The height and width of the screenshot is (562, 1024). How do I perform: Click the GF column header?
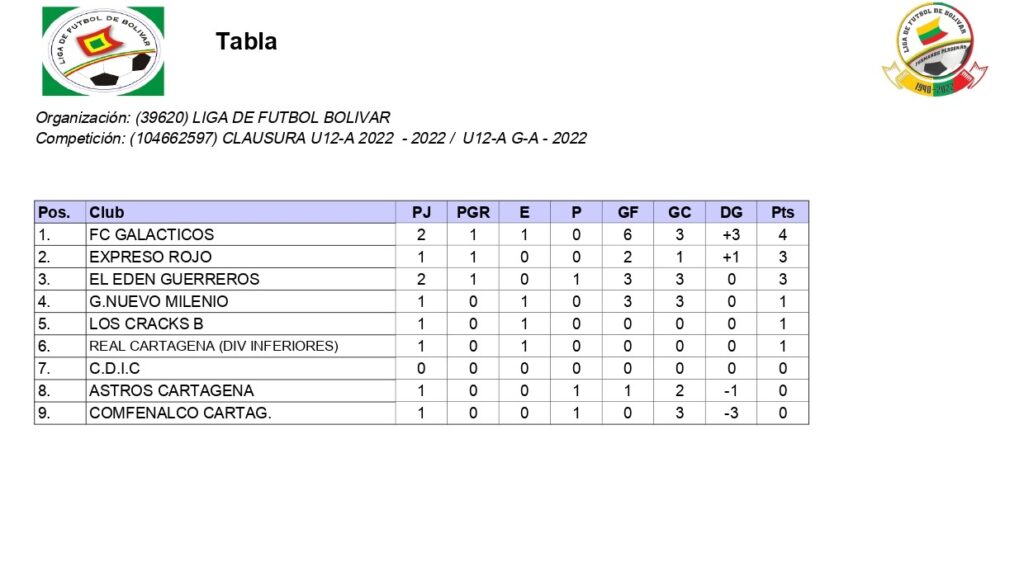pos(628,212)
